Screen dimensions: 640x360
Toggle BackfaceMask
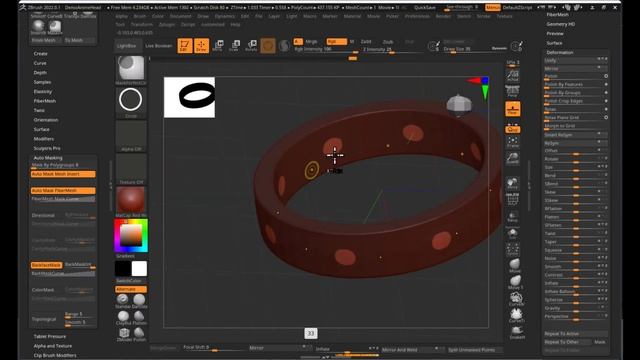pyautogui.click(x=47, y=265)
